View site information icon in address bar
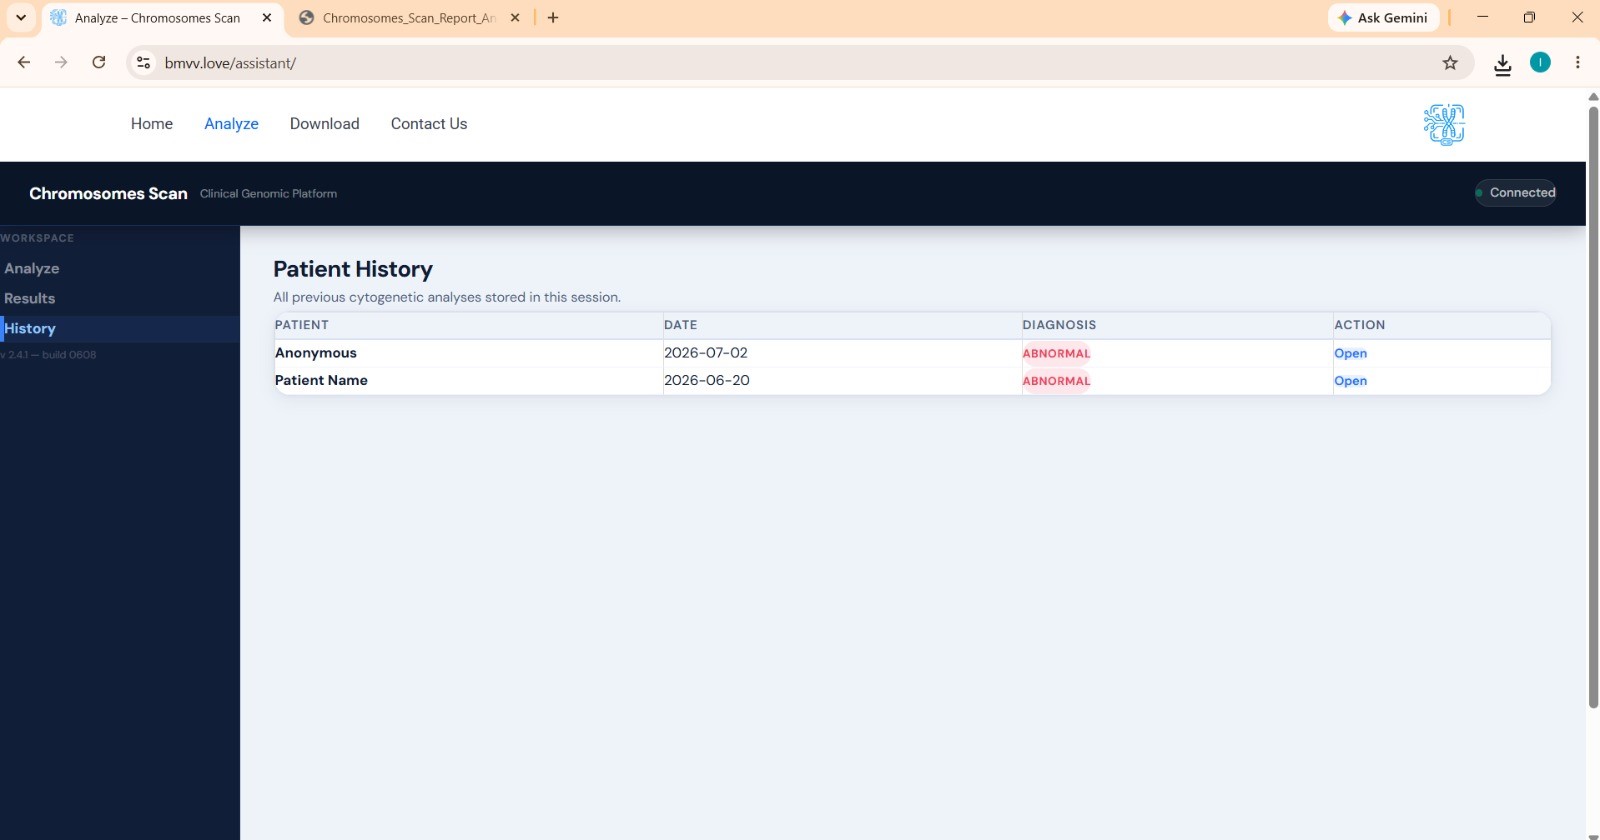The image size is (1600, 840). pyautogui.click(x=144, y=63)
